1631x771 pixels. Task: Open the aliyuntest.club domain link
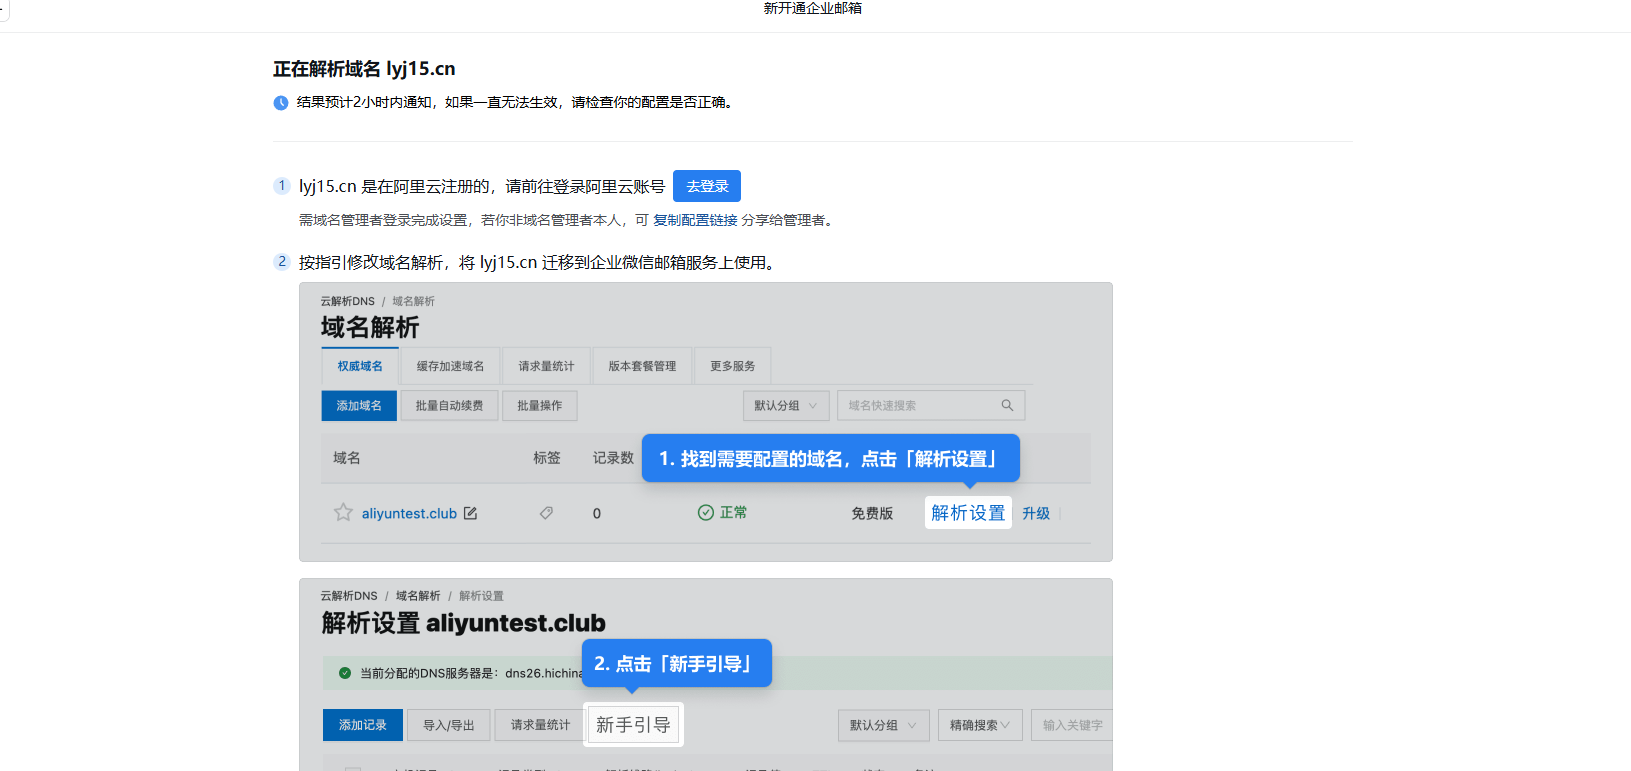(409, 513)
